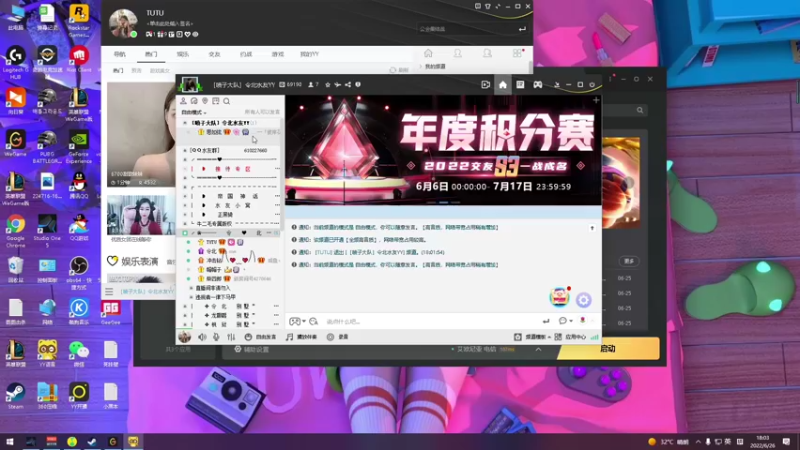Open WeChat desktop shortcut

(79, 354)
